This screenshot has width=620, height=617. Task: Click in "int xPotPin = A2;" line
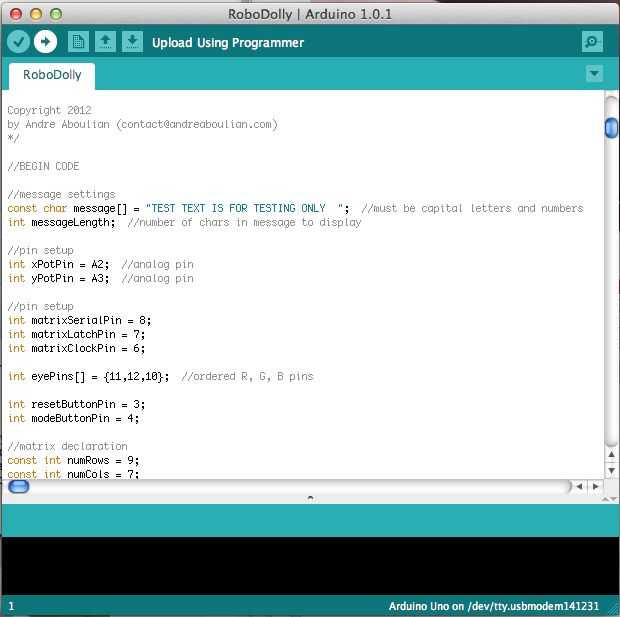click(59, 264)
